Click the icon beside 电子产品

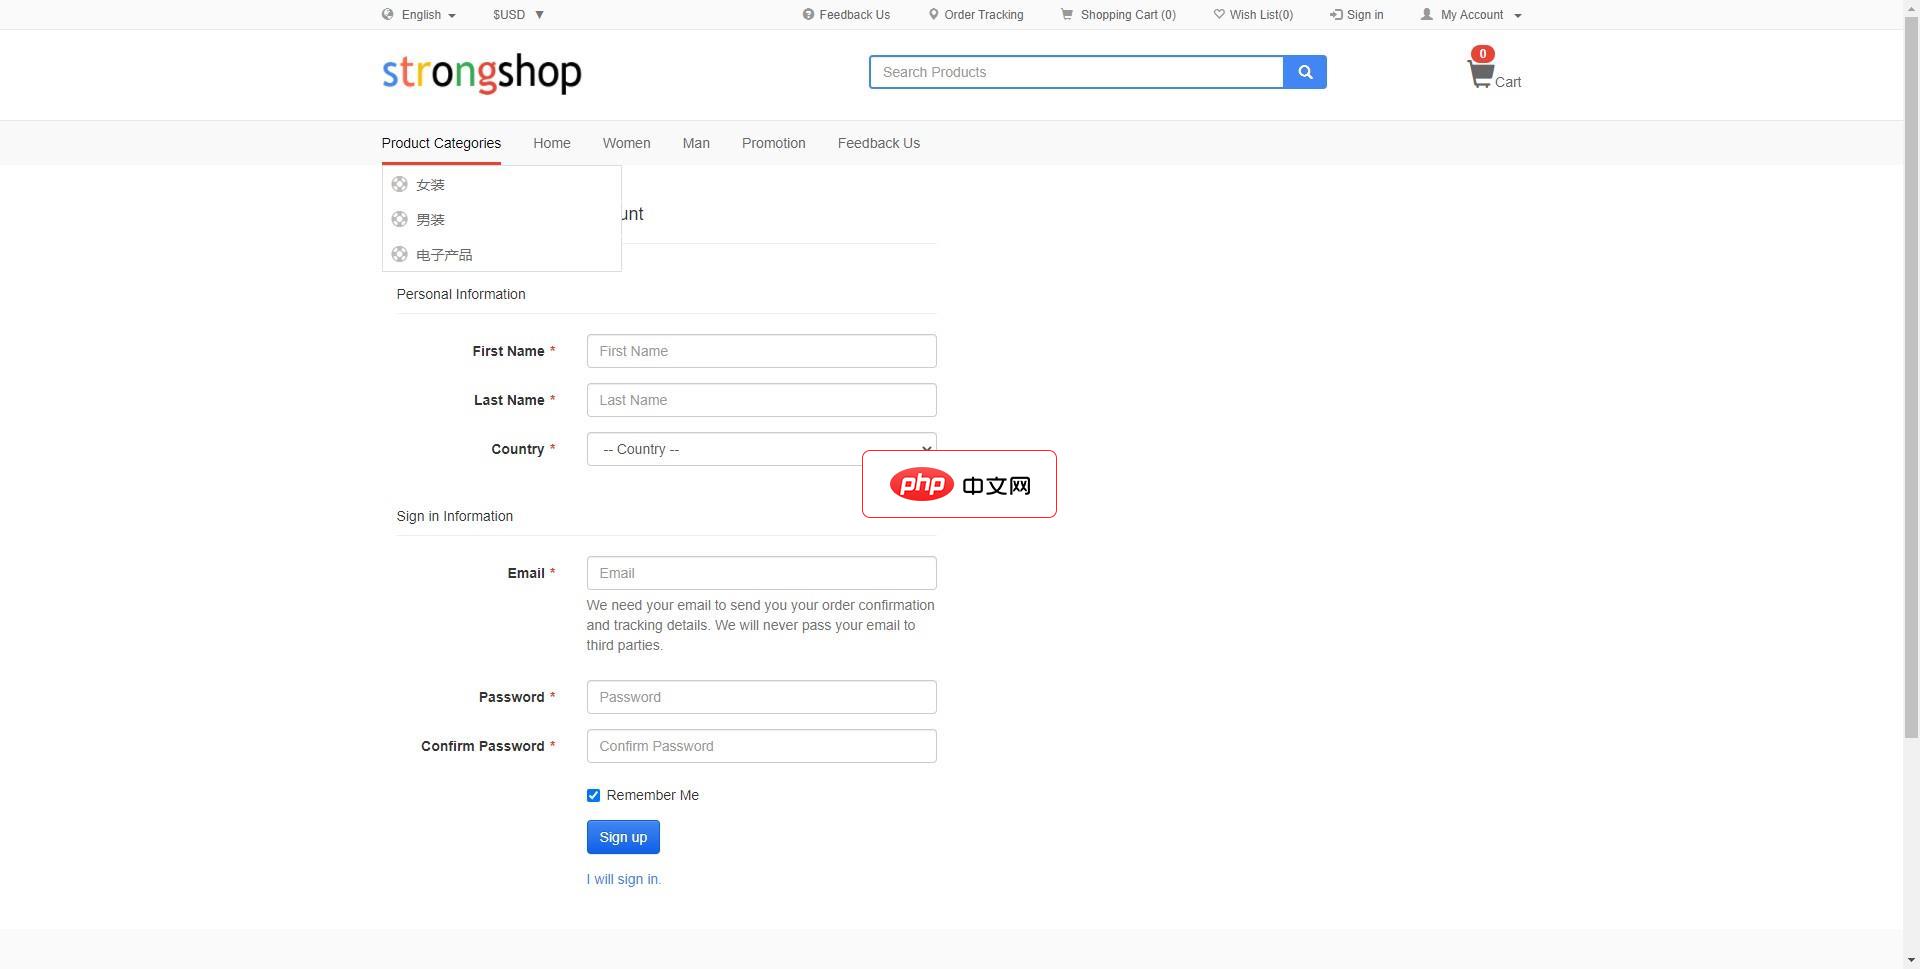[x=399, y=254]
